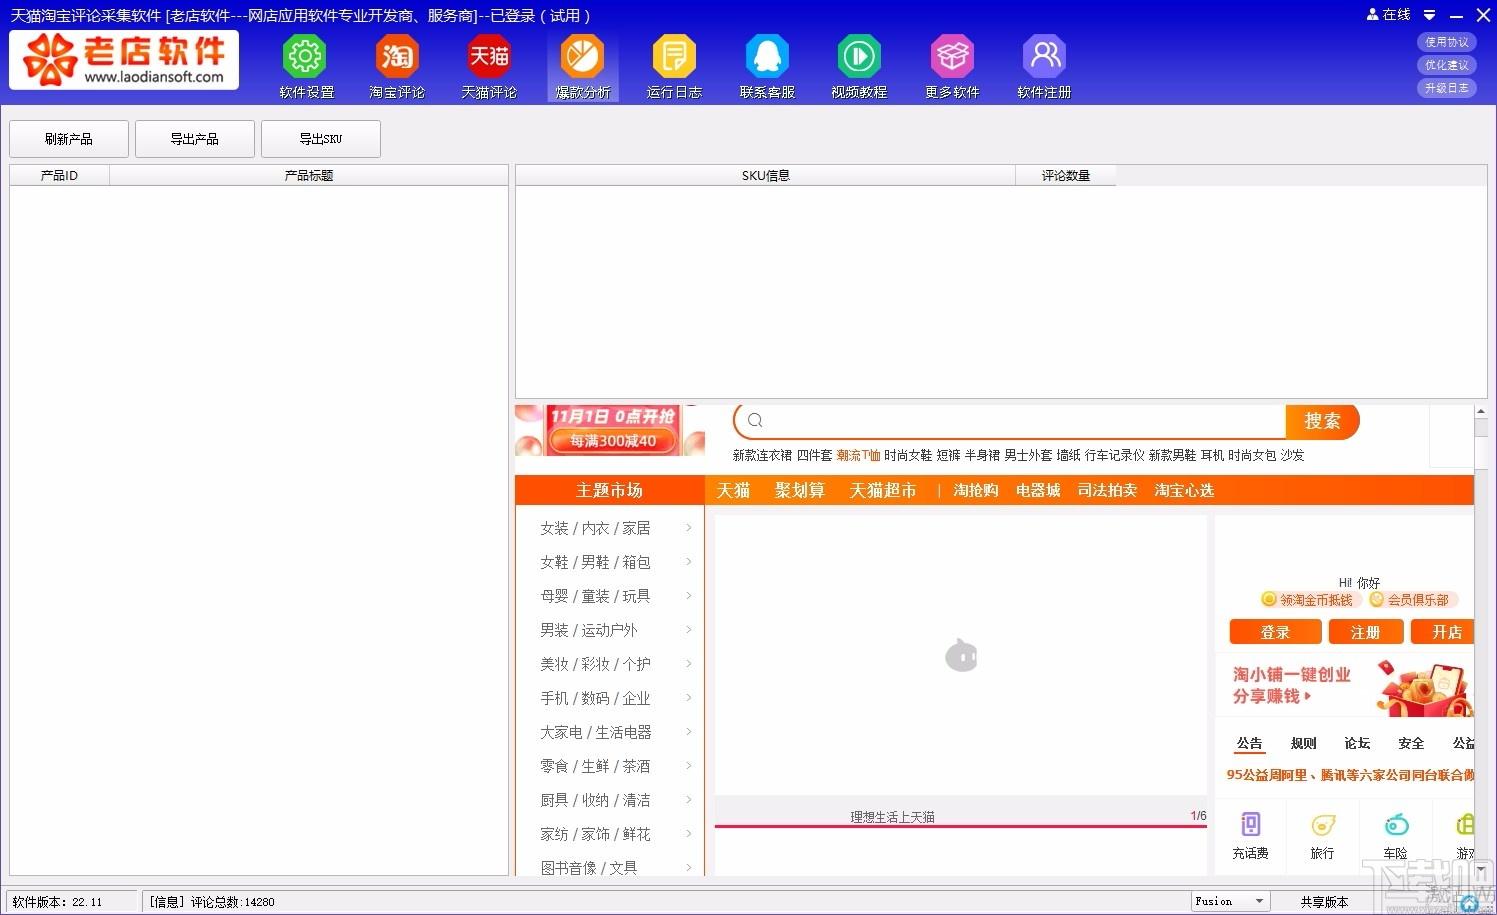Open 运行日志 notepad icon

[674, 56]
